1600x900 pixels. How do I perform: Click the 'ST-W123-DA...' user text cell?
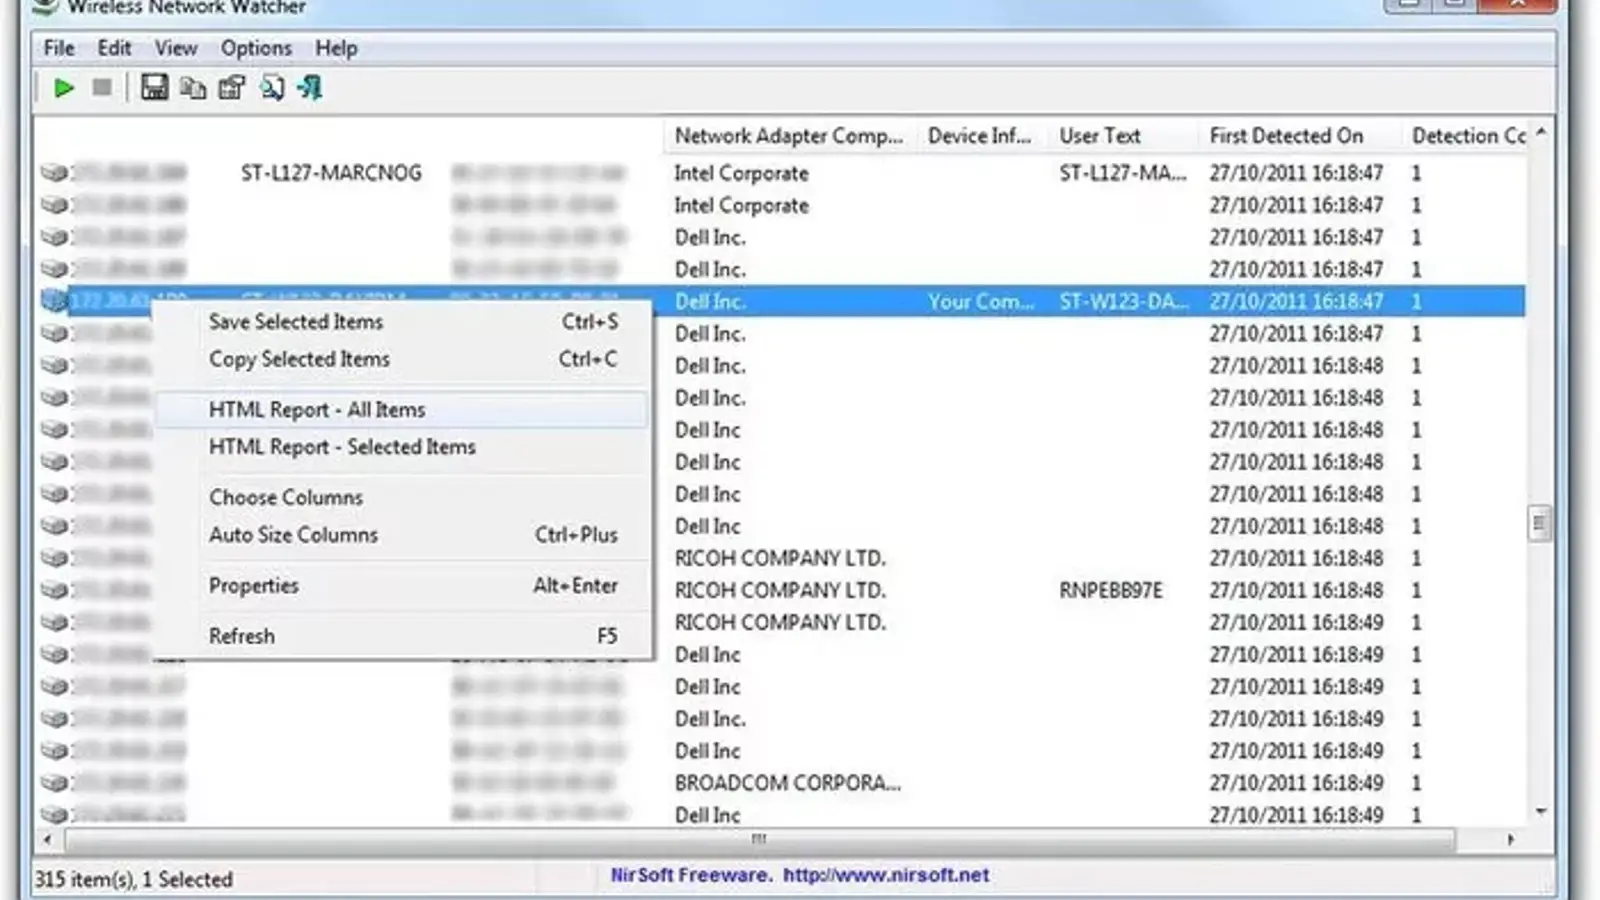tap(1125, 301)
